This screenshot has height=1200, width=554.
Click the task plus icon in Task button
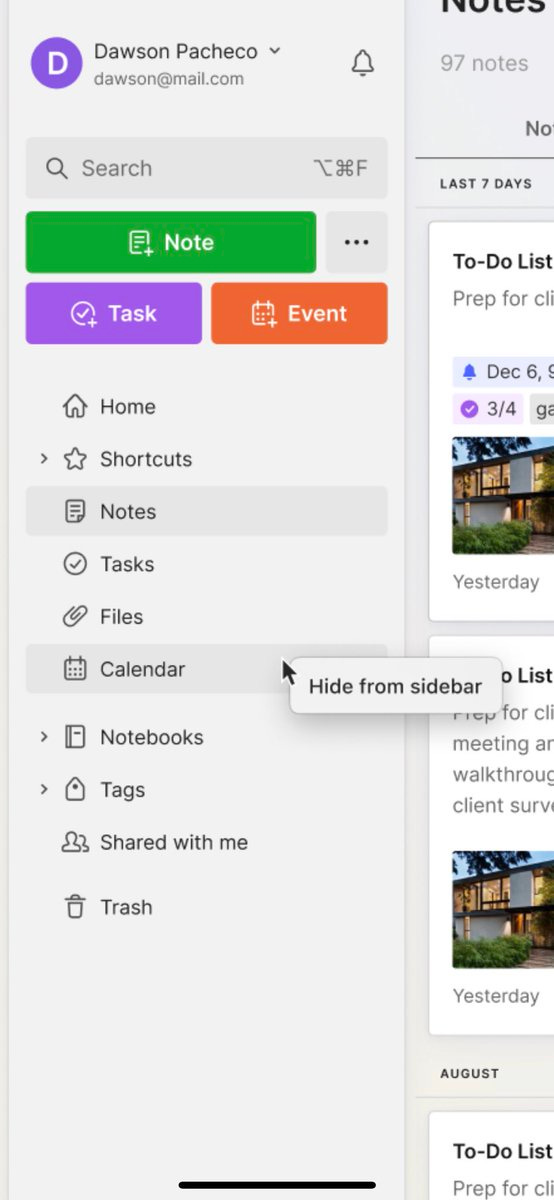83,314
